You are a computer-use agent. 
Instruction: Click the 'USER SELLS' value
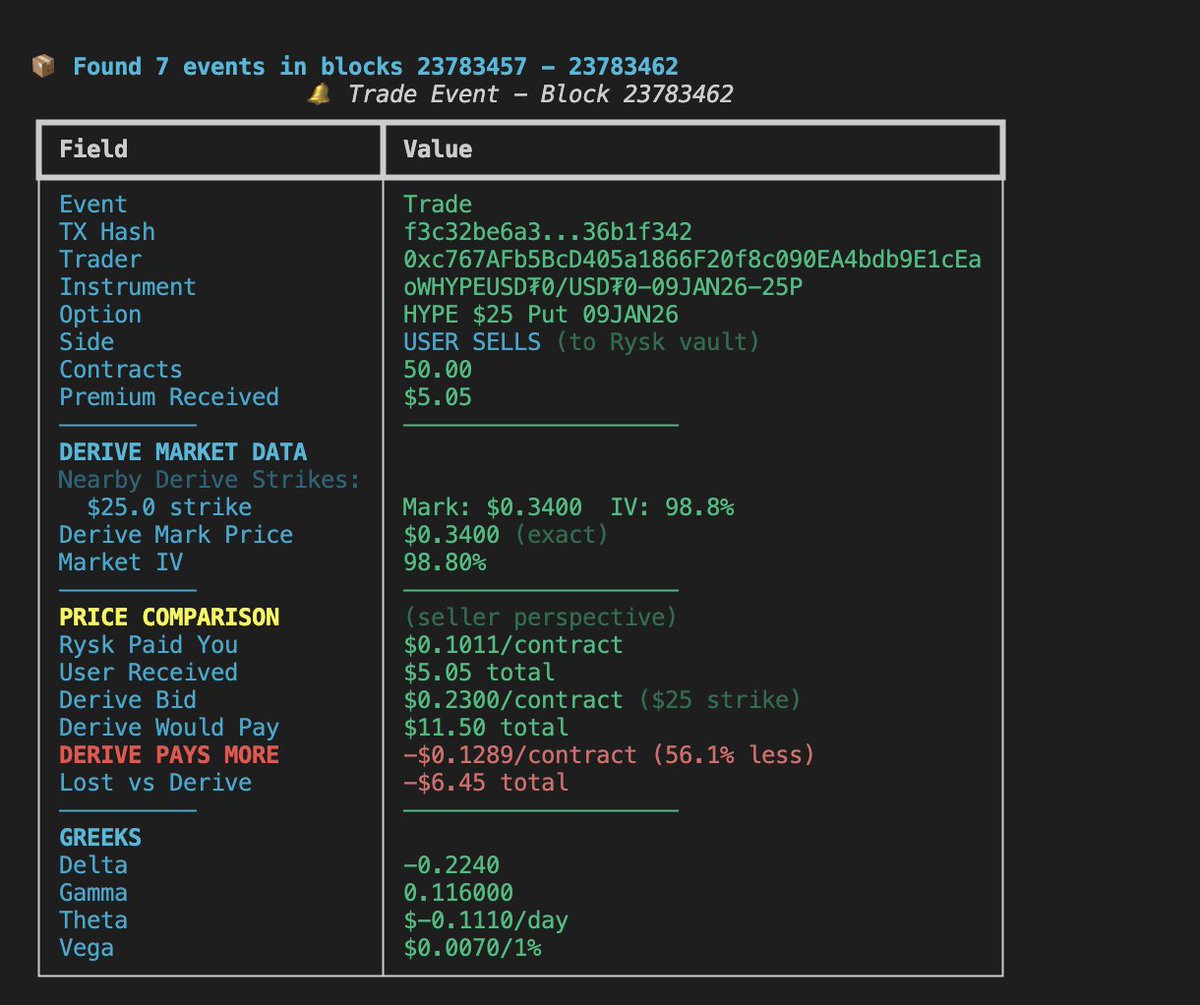point(472,342)
